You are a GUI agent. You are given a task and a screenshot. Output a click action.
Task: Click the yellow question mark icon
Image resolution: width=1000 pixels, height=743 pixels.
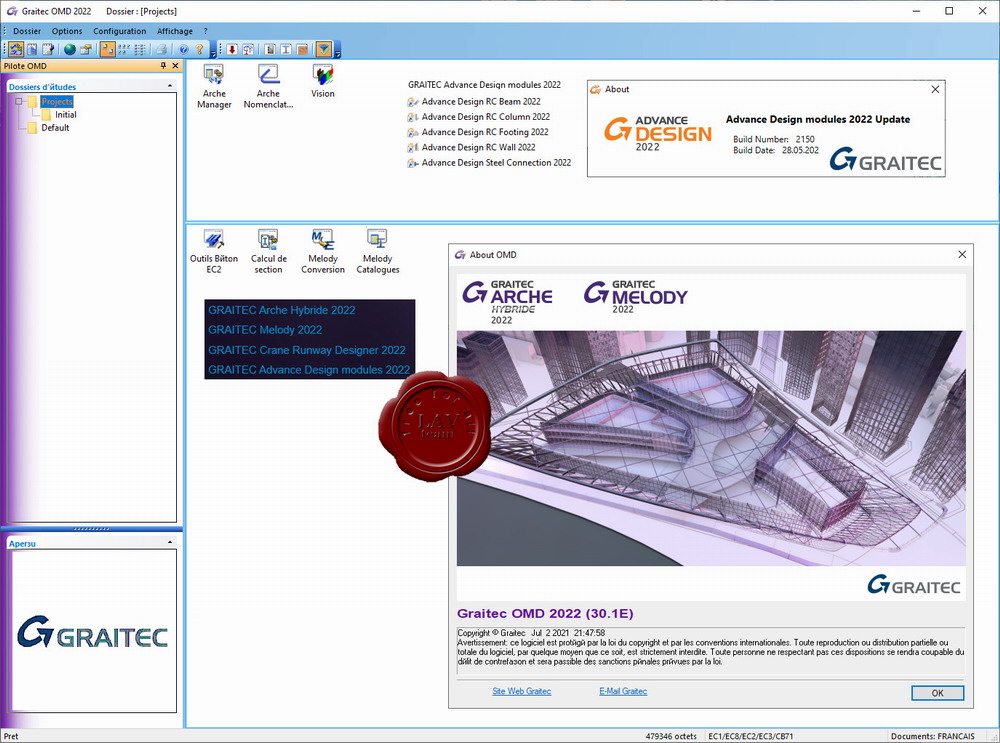click(x=200, y=49)
